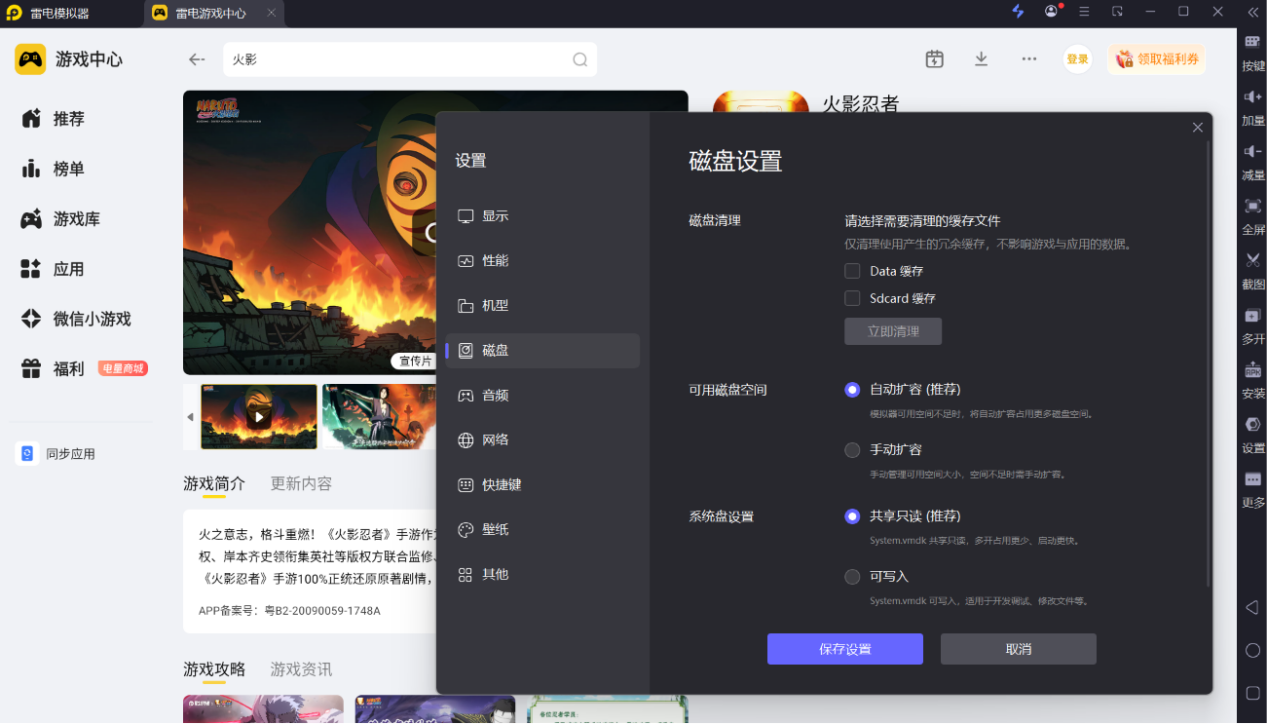Choose 可写入 writable system disk option
Image resolution: width=1267 pixels, height=724 pixels.
coord(852,577)
